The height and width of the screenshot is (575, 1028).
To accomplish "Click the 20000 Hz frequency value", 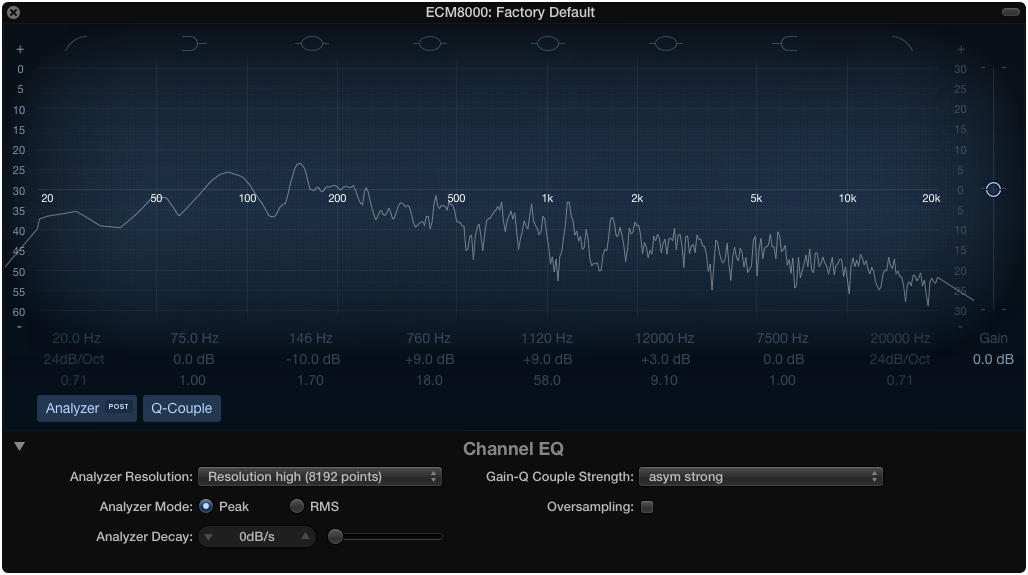I will [x=900, y=338].
